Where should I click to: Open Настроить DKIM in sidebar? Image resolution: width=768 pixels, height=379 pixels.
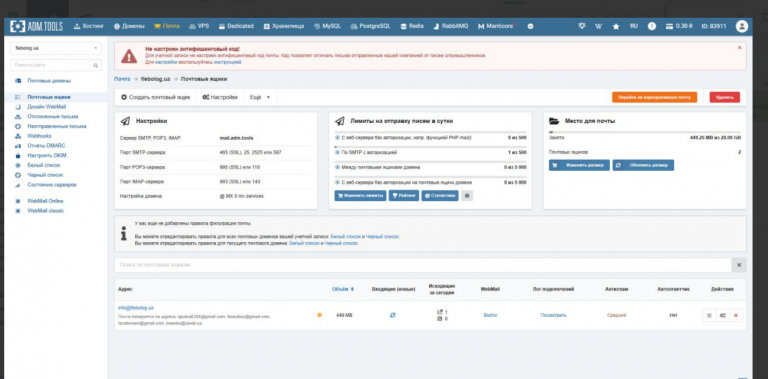pos(47,156)
